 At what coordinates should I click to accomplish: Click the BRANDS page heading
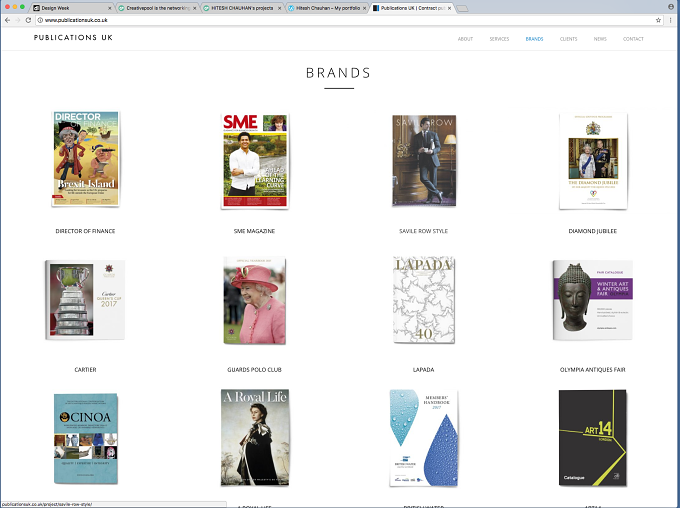click(339, 73)
